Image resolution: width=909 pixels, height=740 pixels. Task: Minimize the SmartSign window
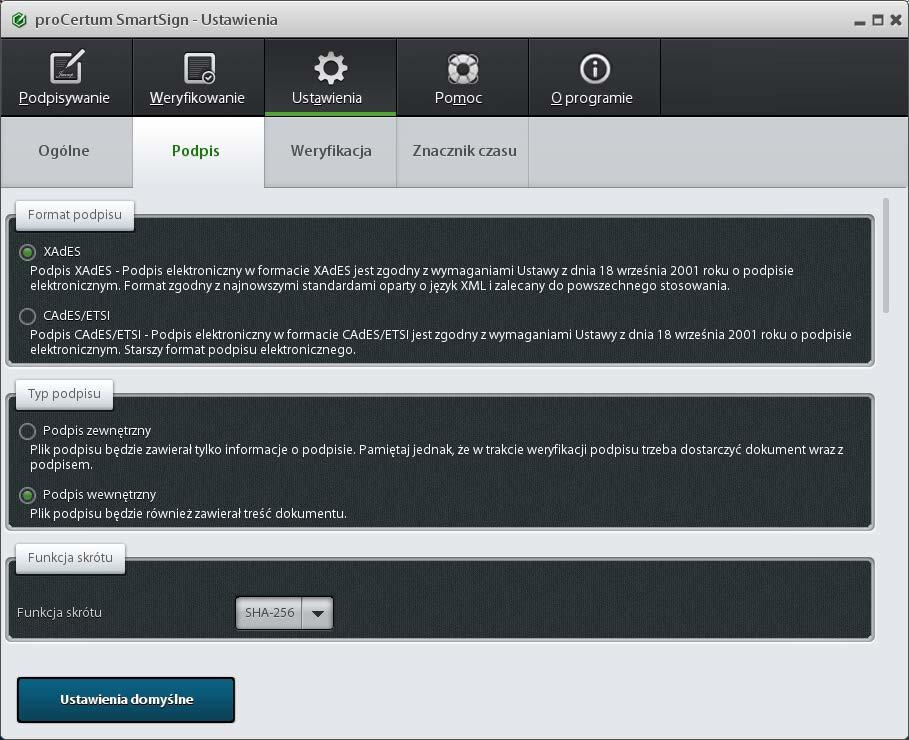pyautogui.click(x=860, y=21)
